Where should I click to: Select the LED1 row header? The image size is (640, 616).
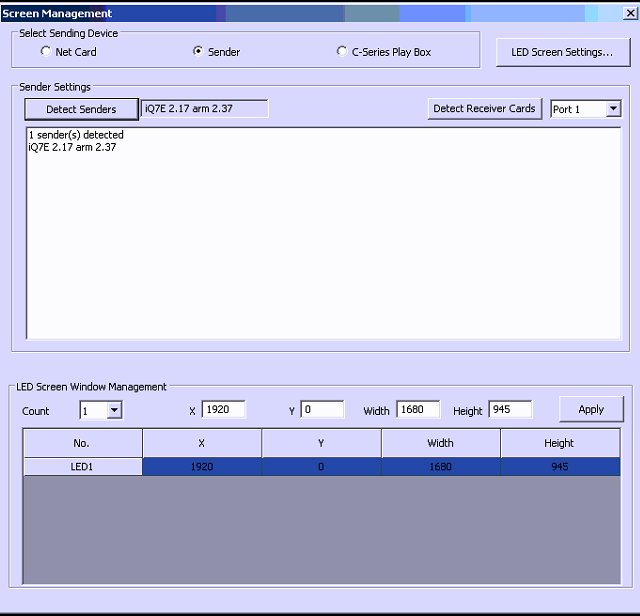[82, 467]
